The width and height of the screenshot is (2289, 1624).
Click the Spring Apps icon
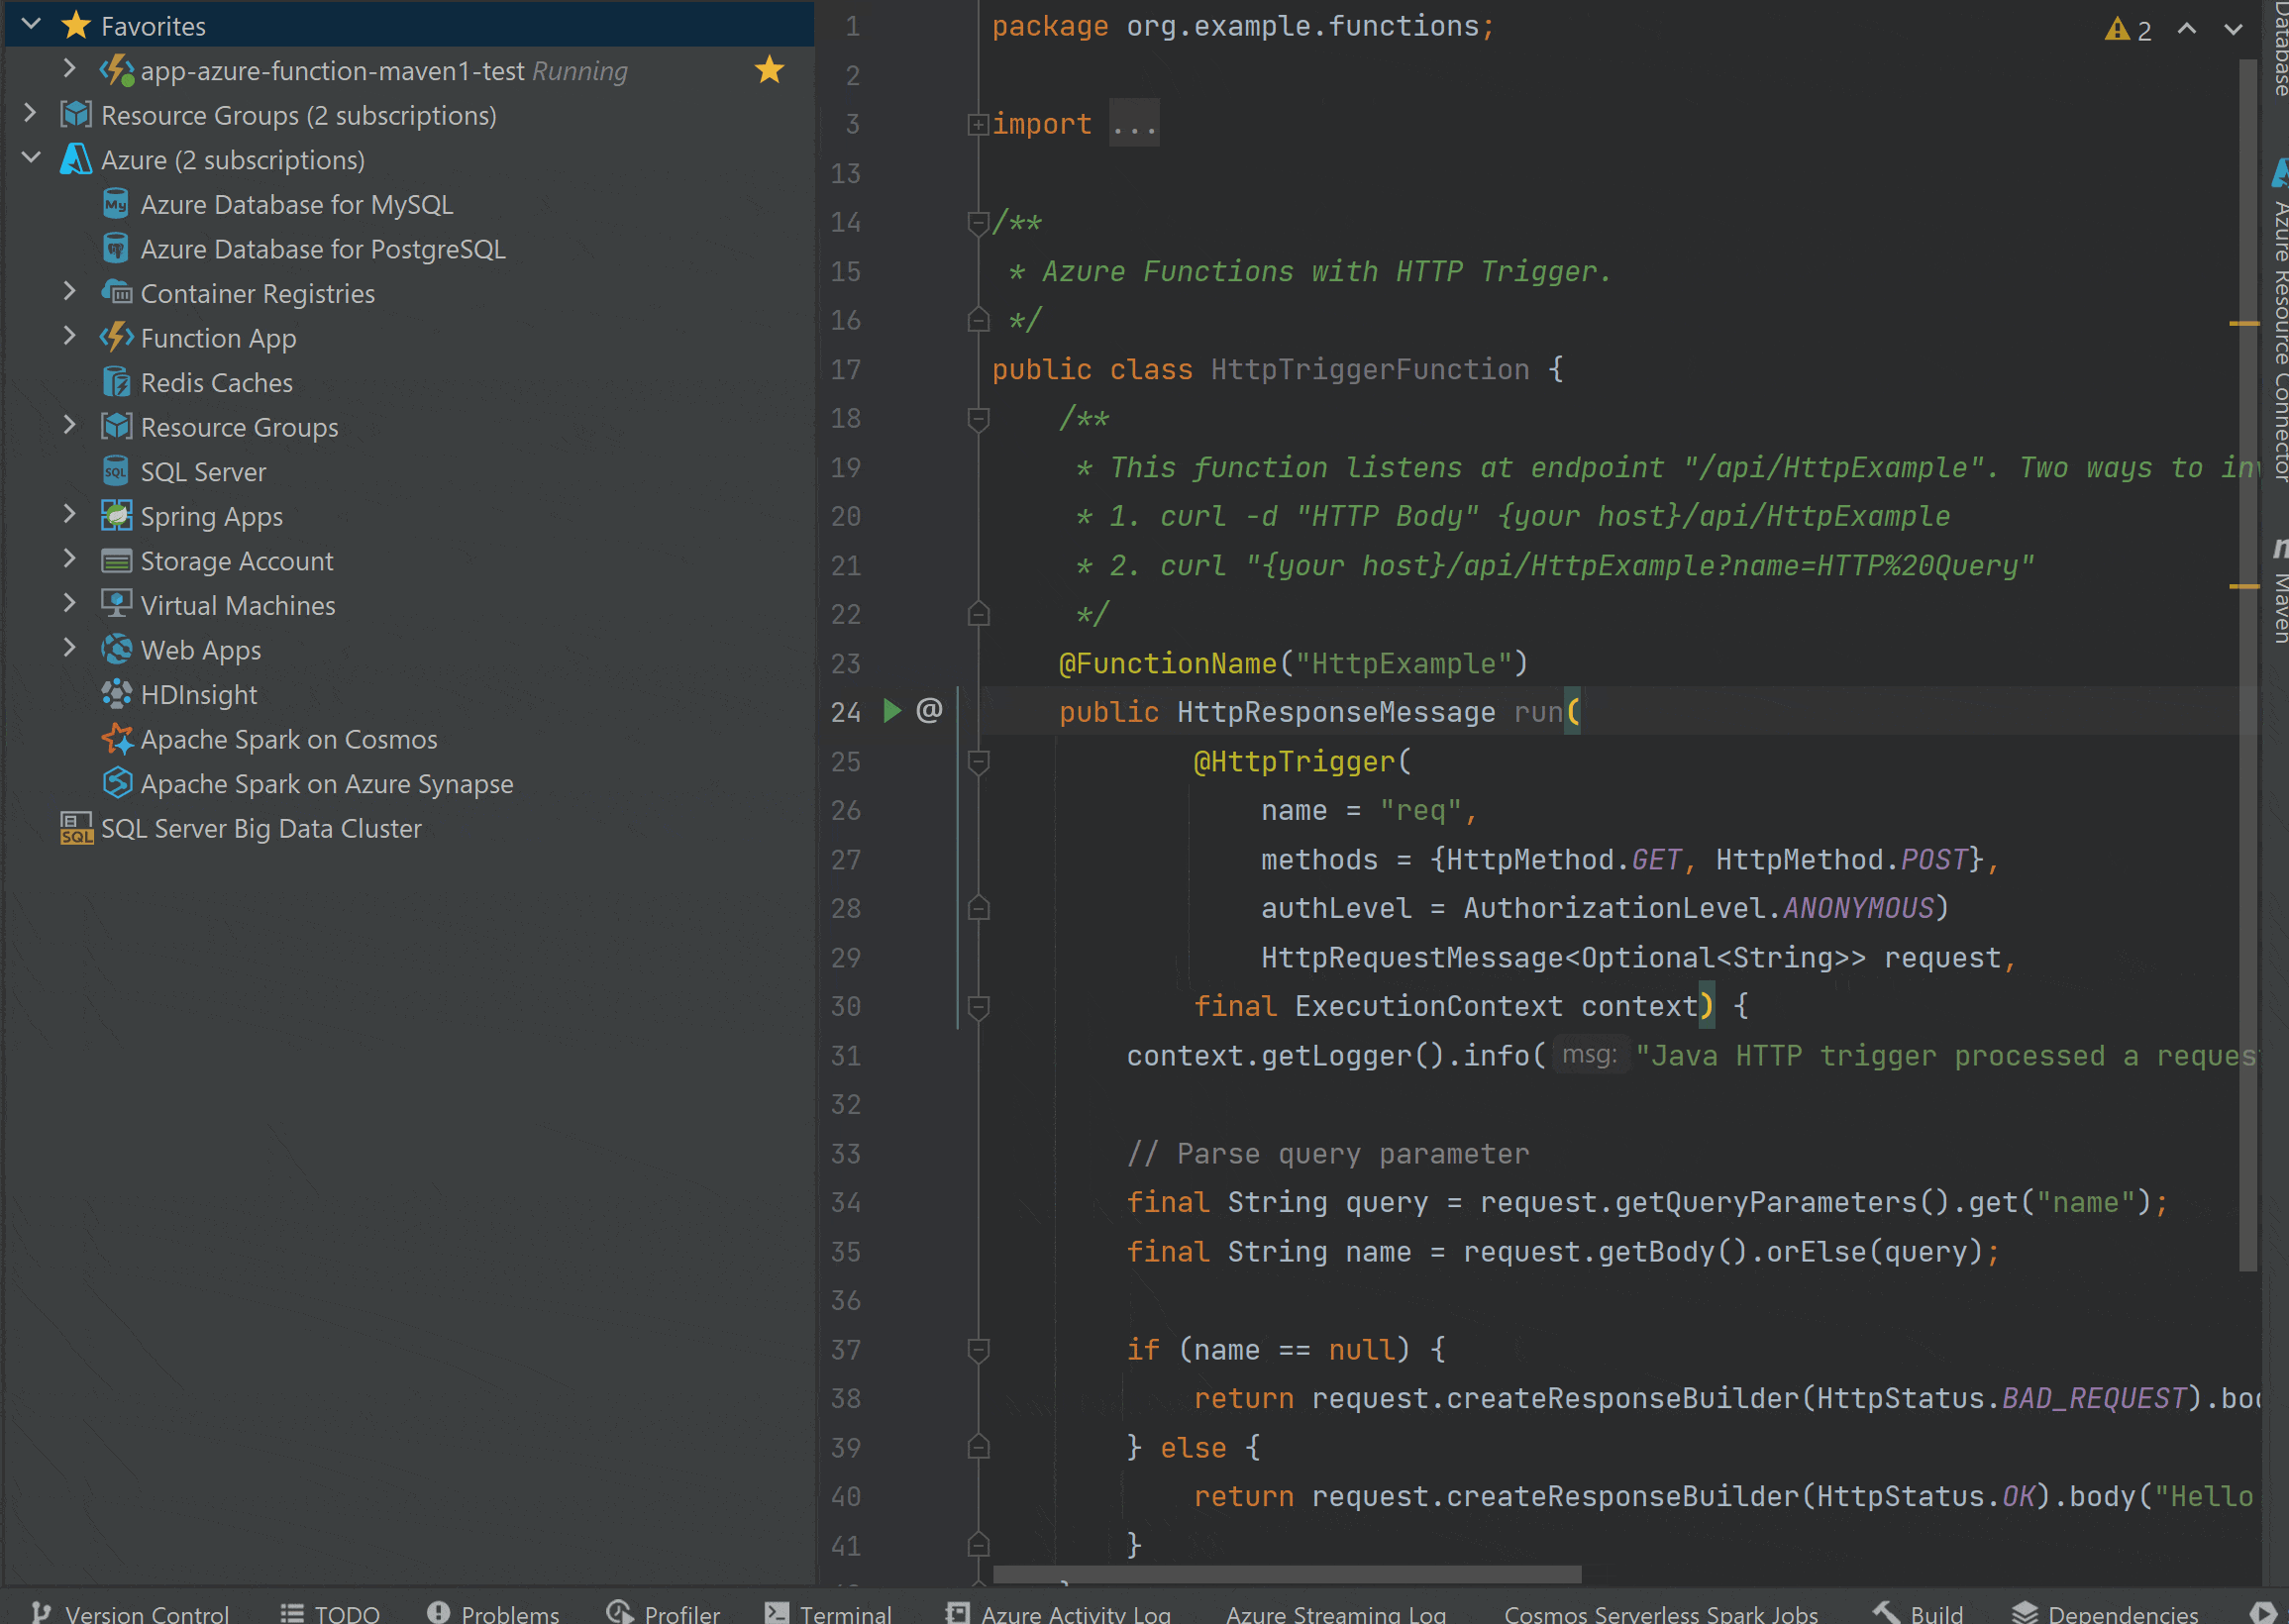[x=116, y=515]
